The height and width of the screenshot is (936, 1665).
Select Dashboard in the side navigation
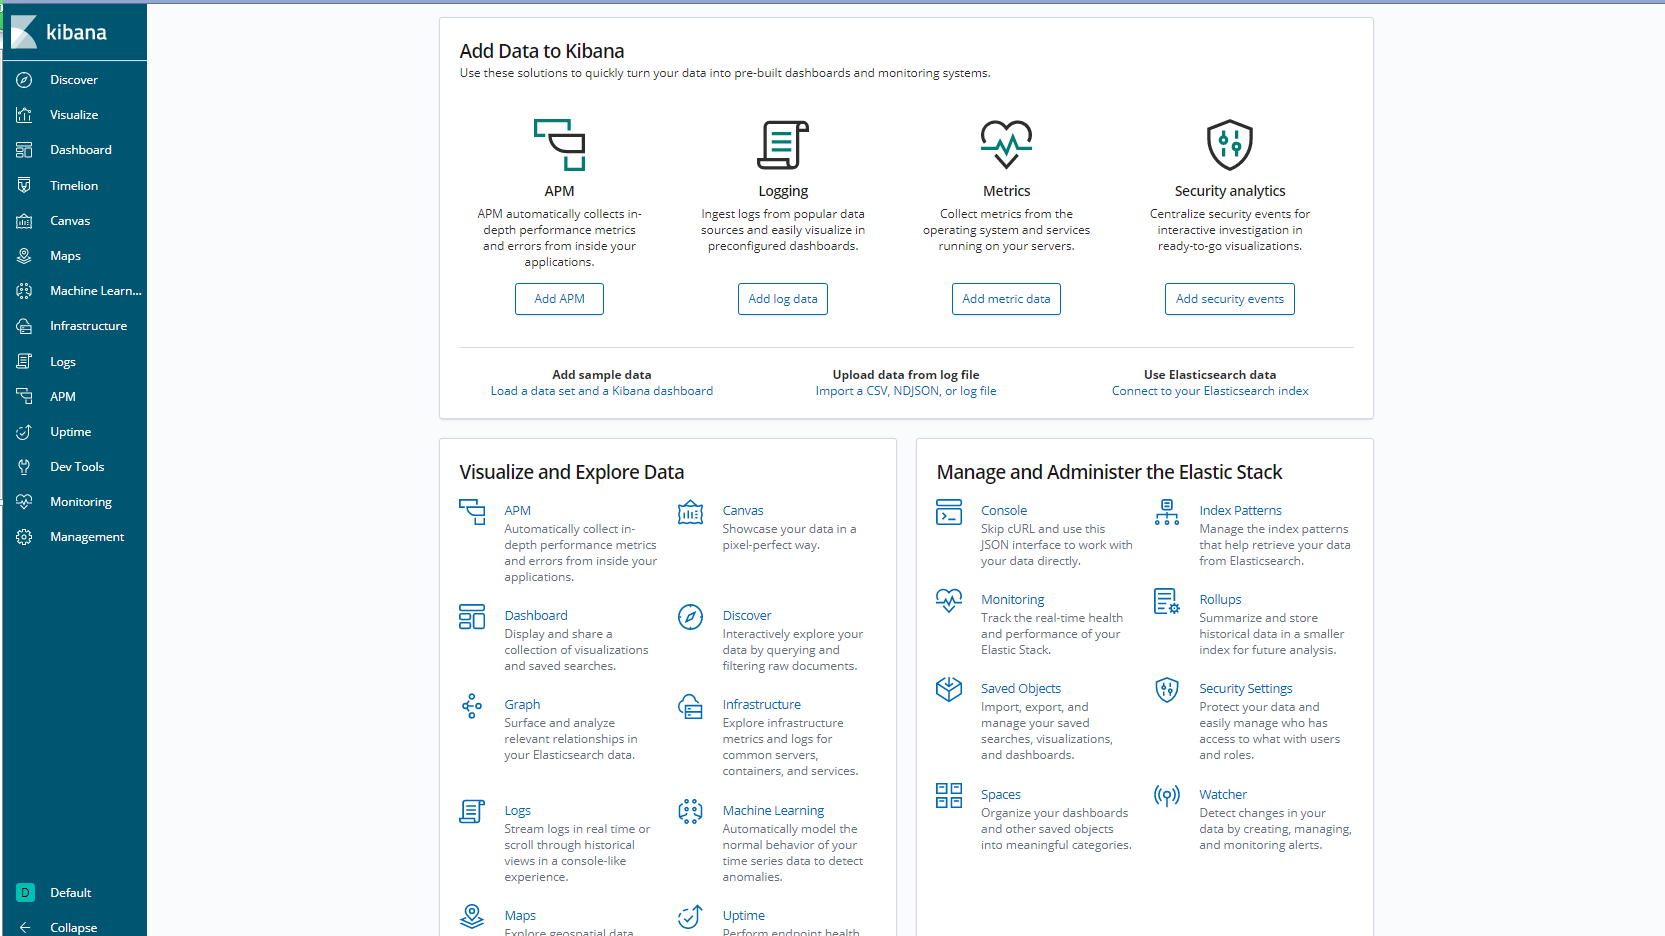point(81,150)
